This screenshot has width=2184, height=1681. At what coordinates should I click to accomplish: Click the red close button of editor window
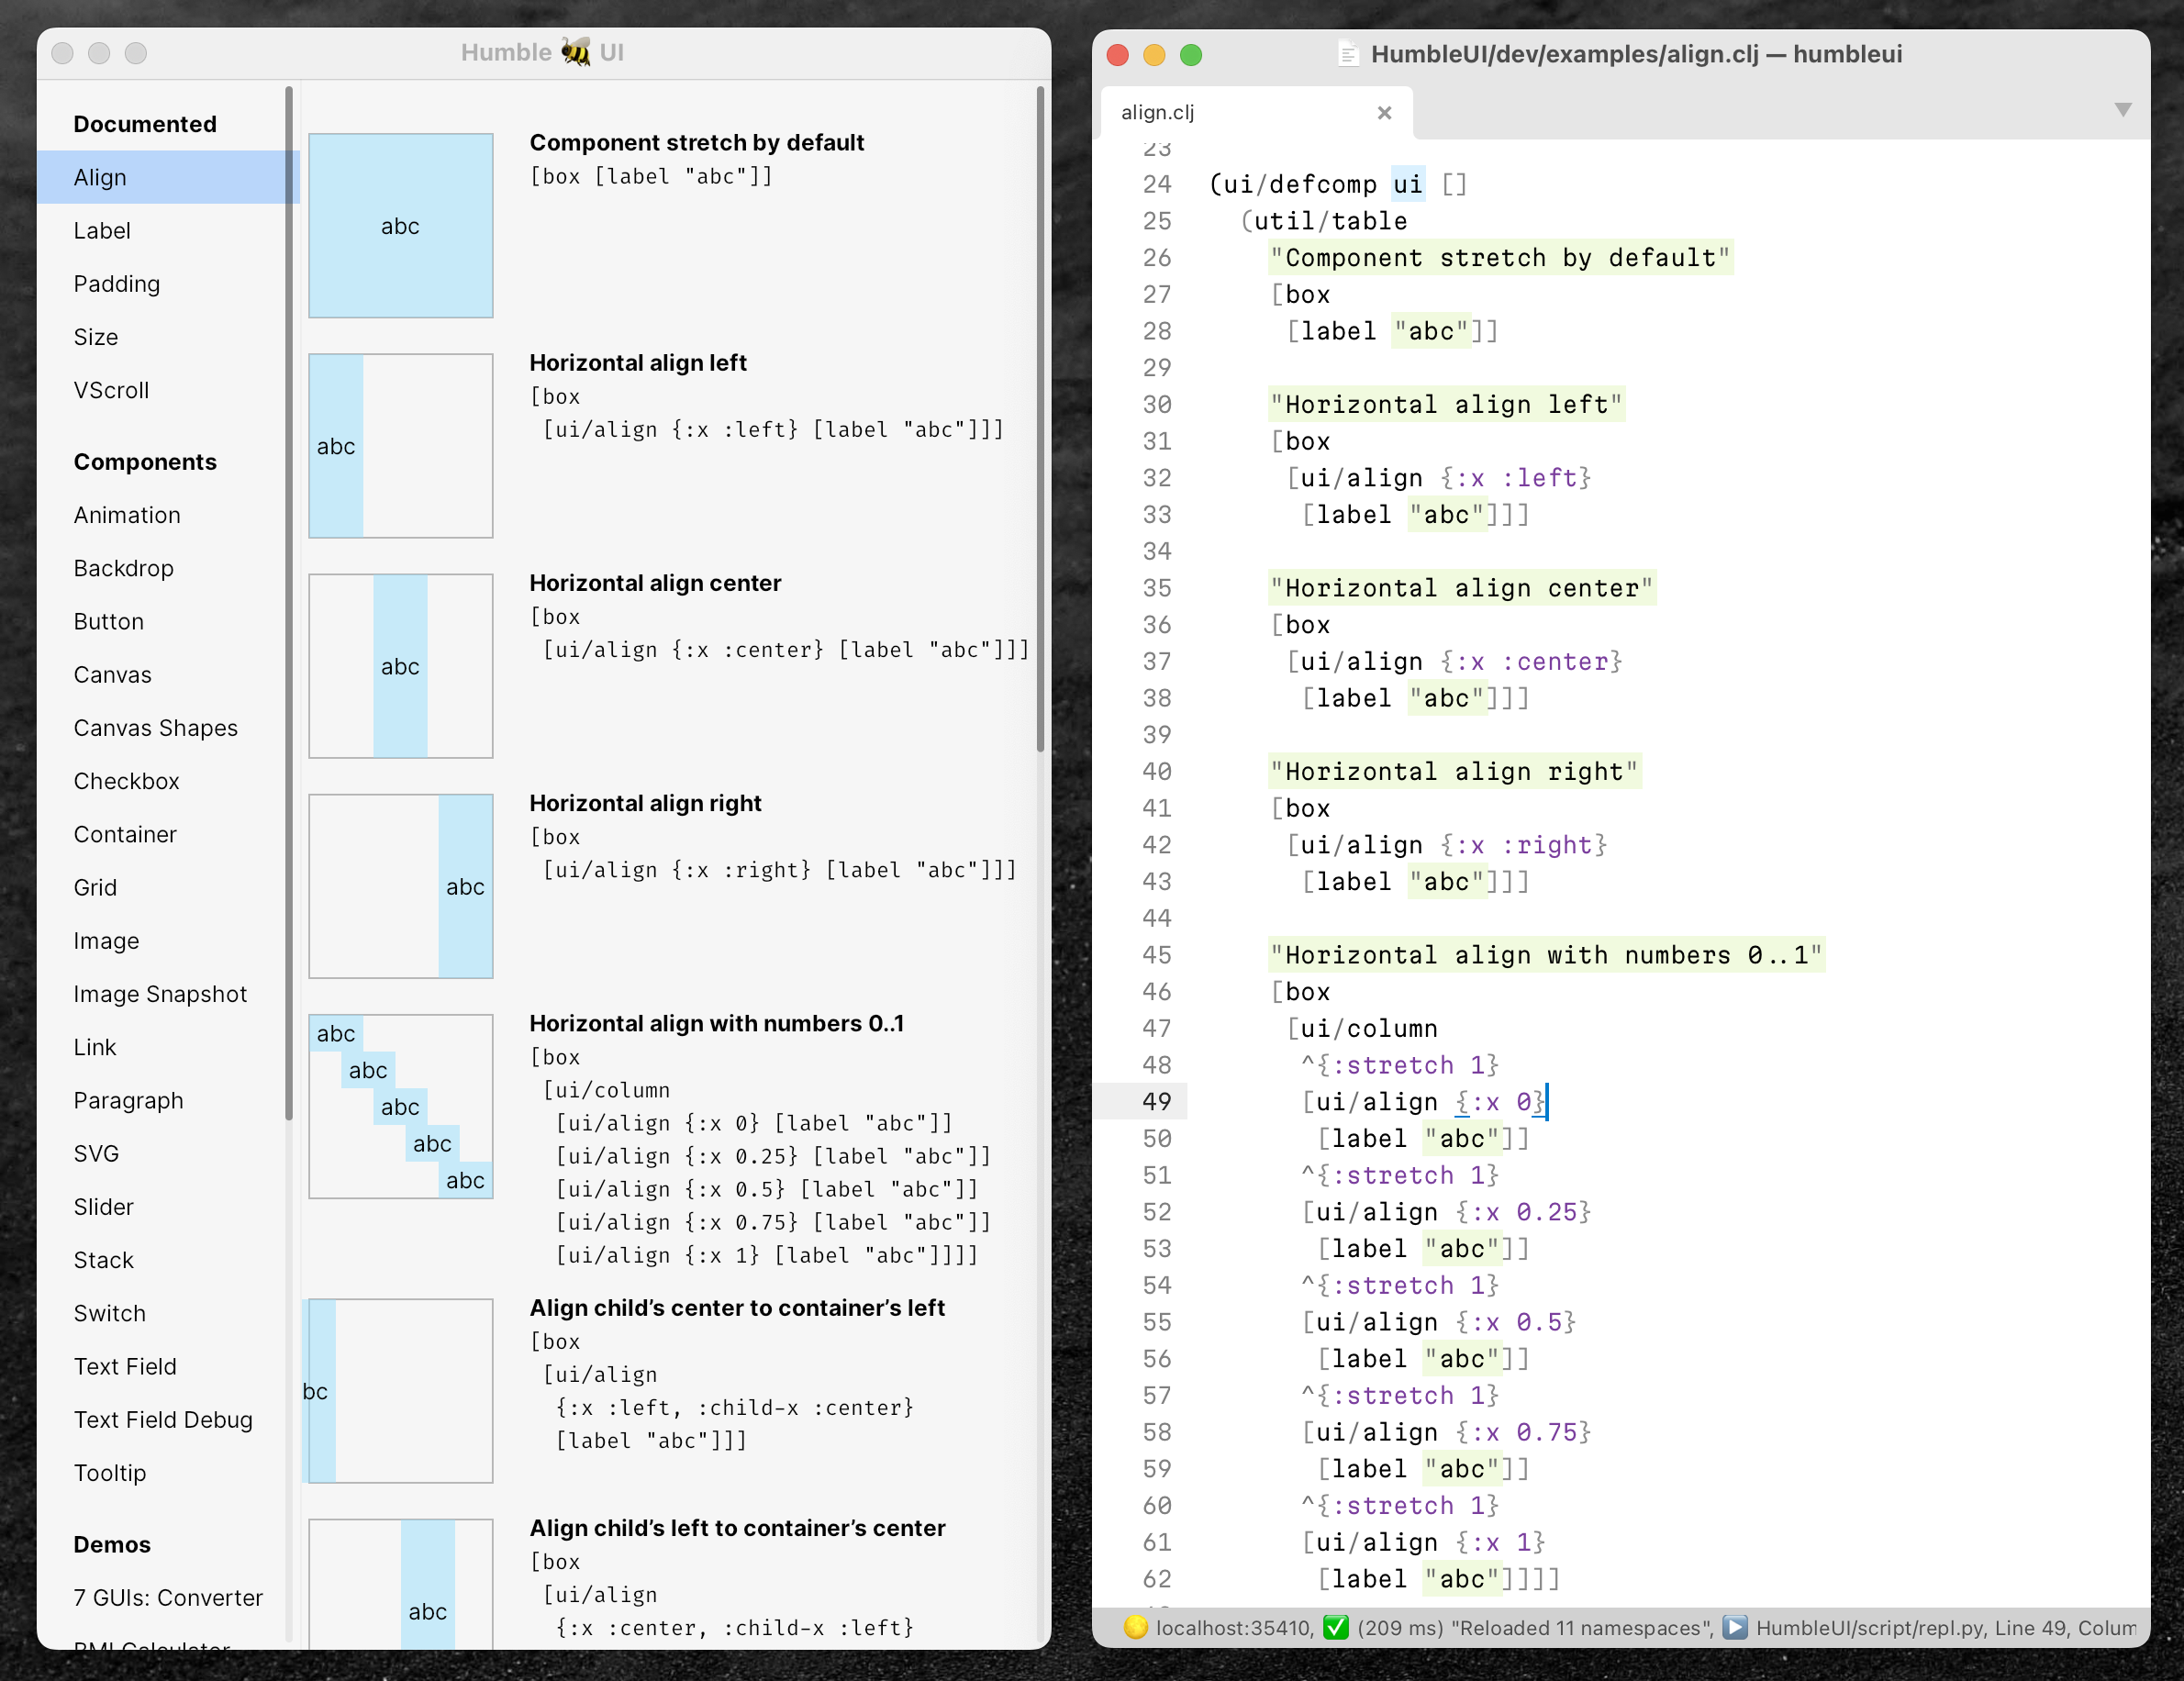click(1117, 55)
